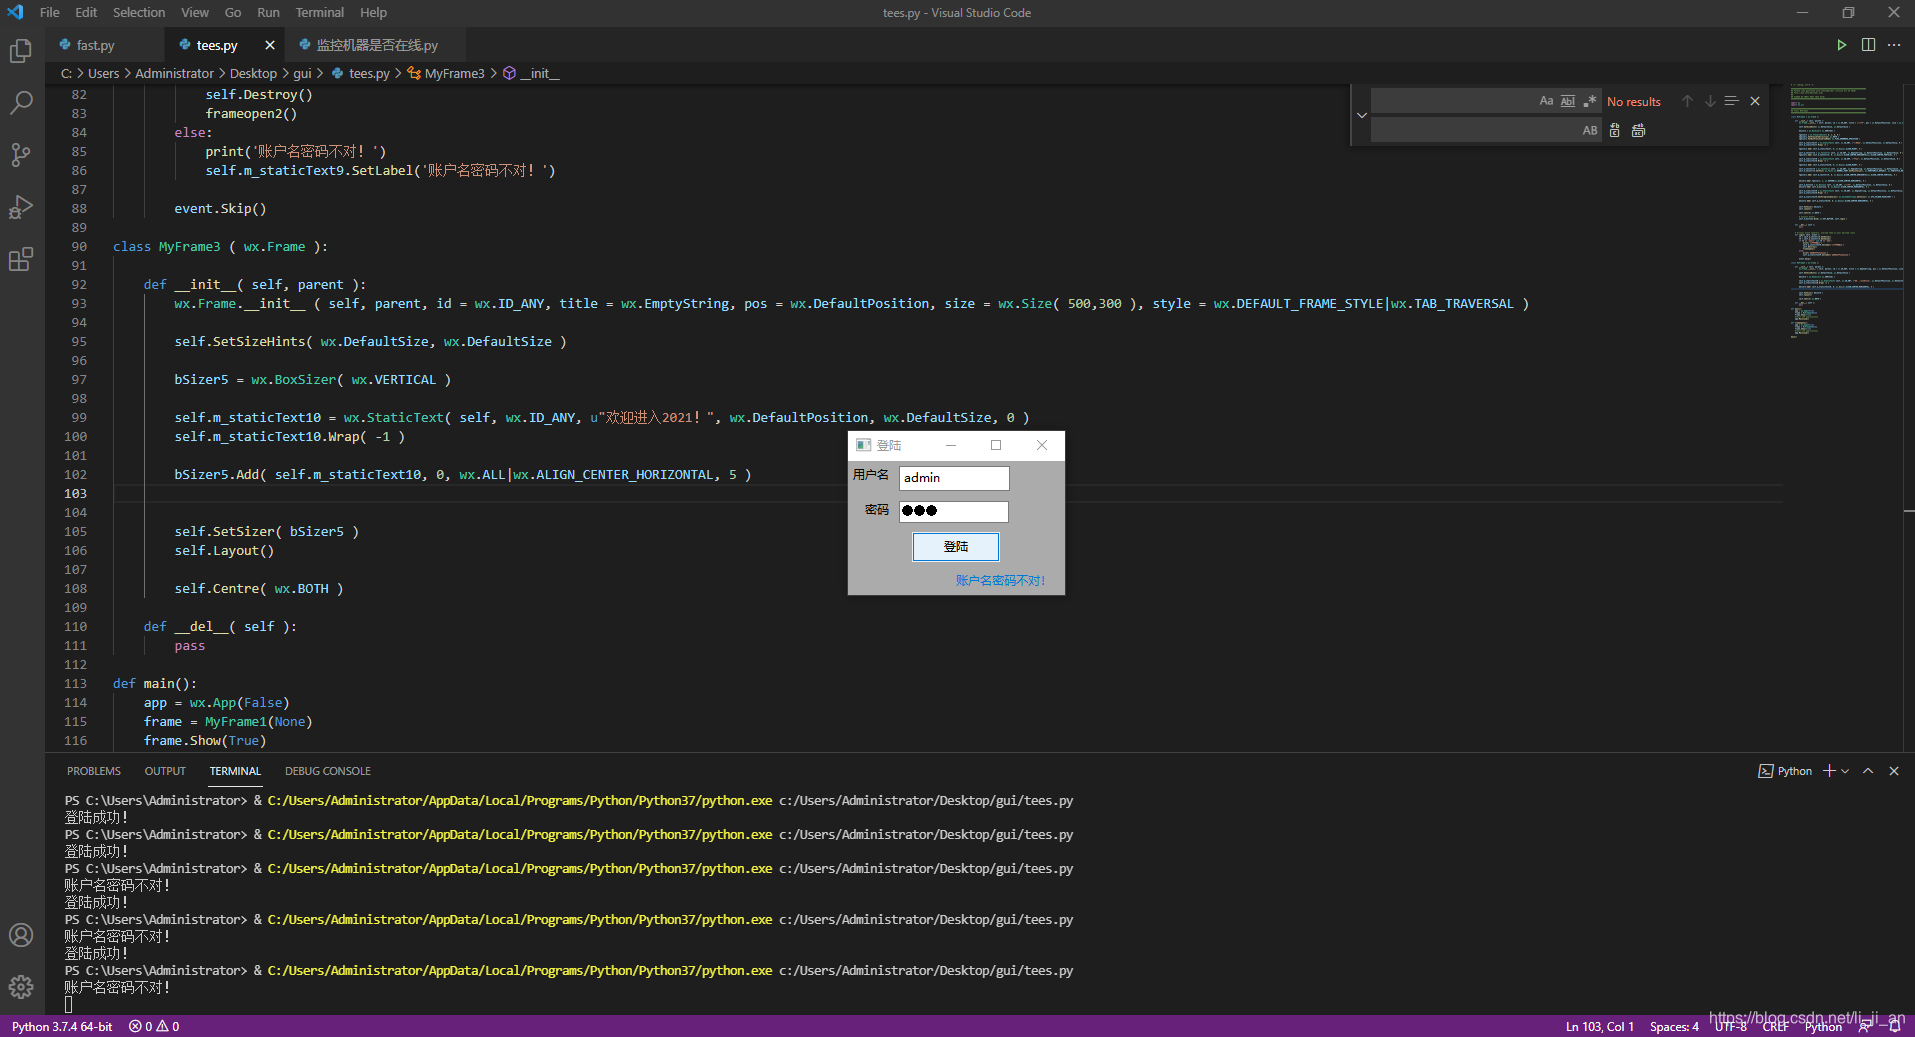Switch to the OUTPUT panel tab

(x=165, y=771)
